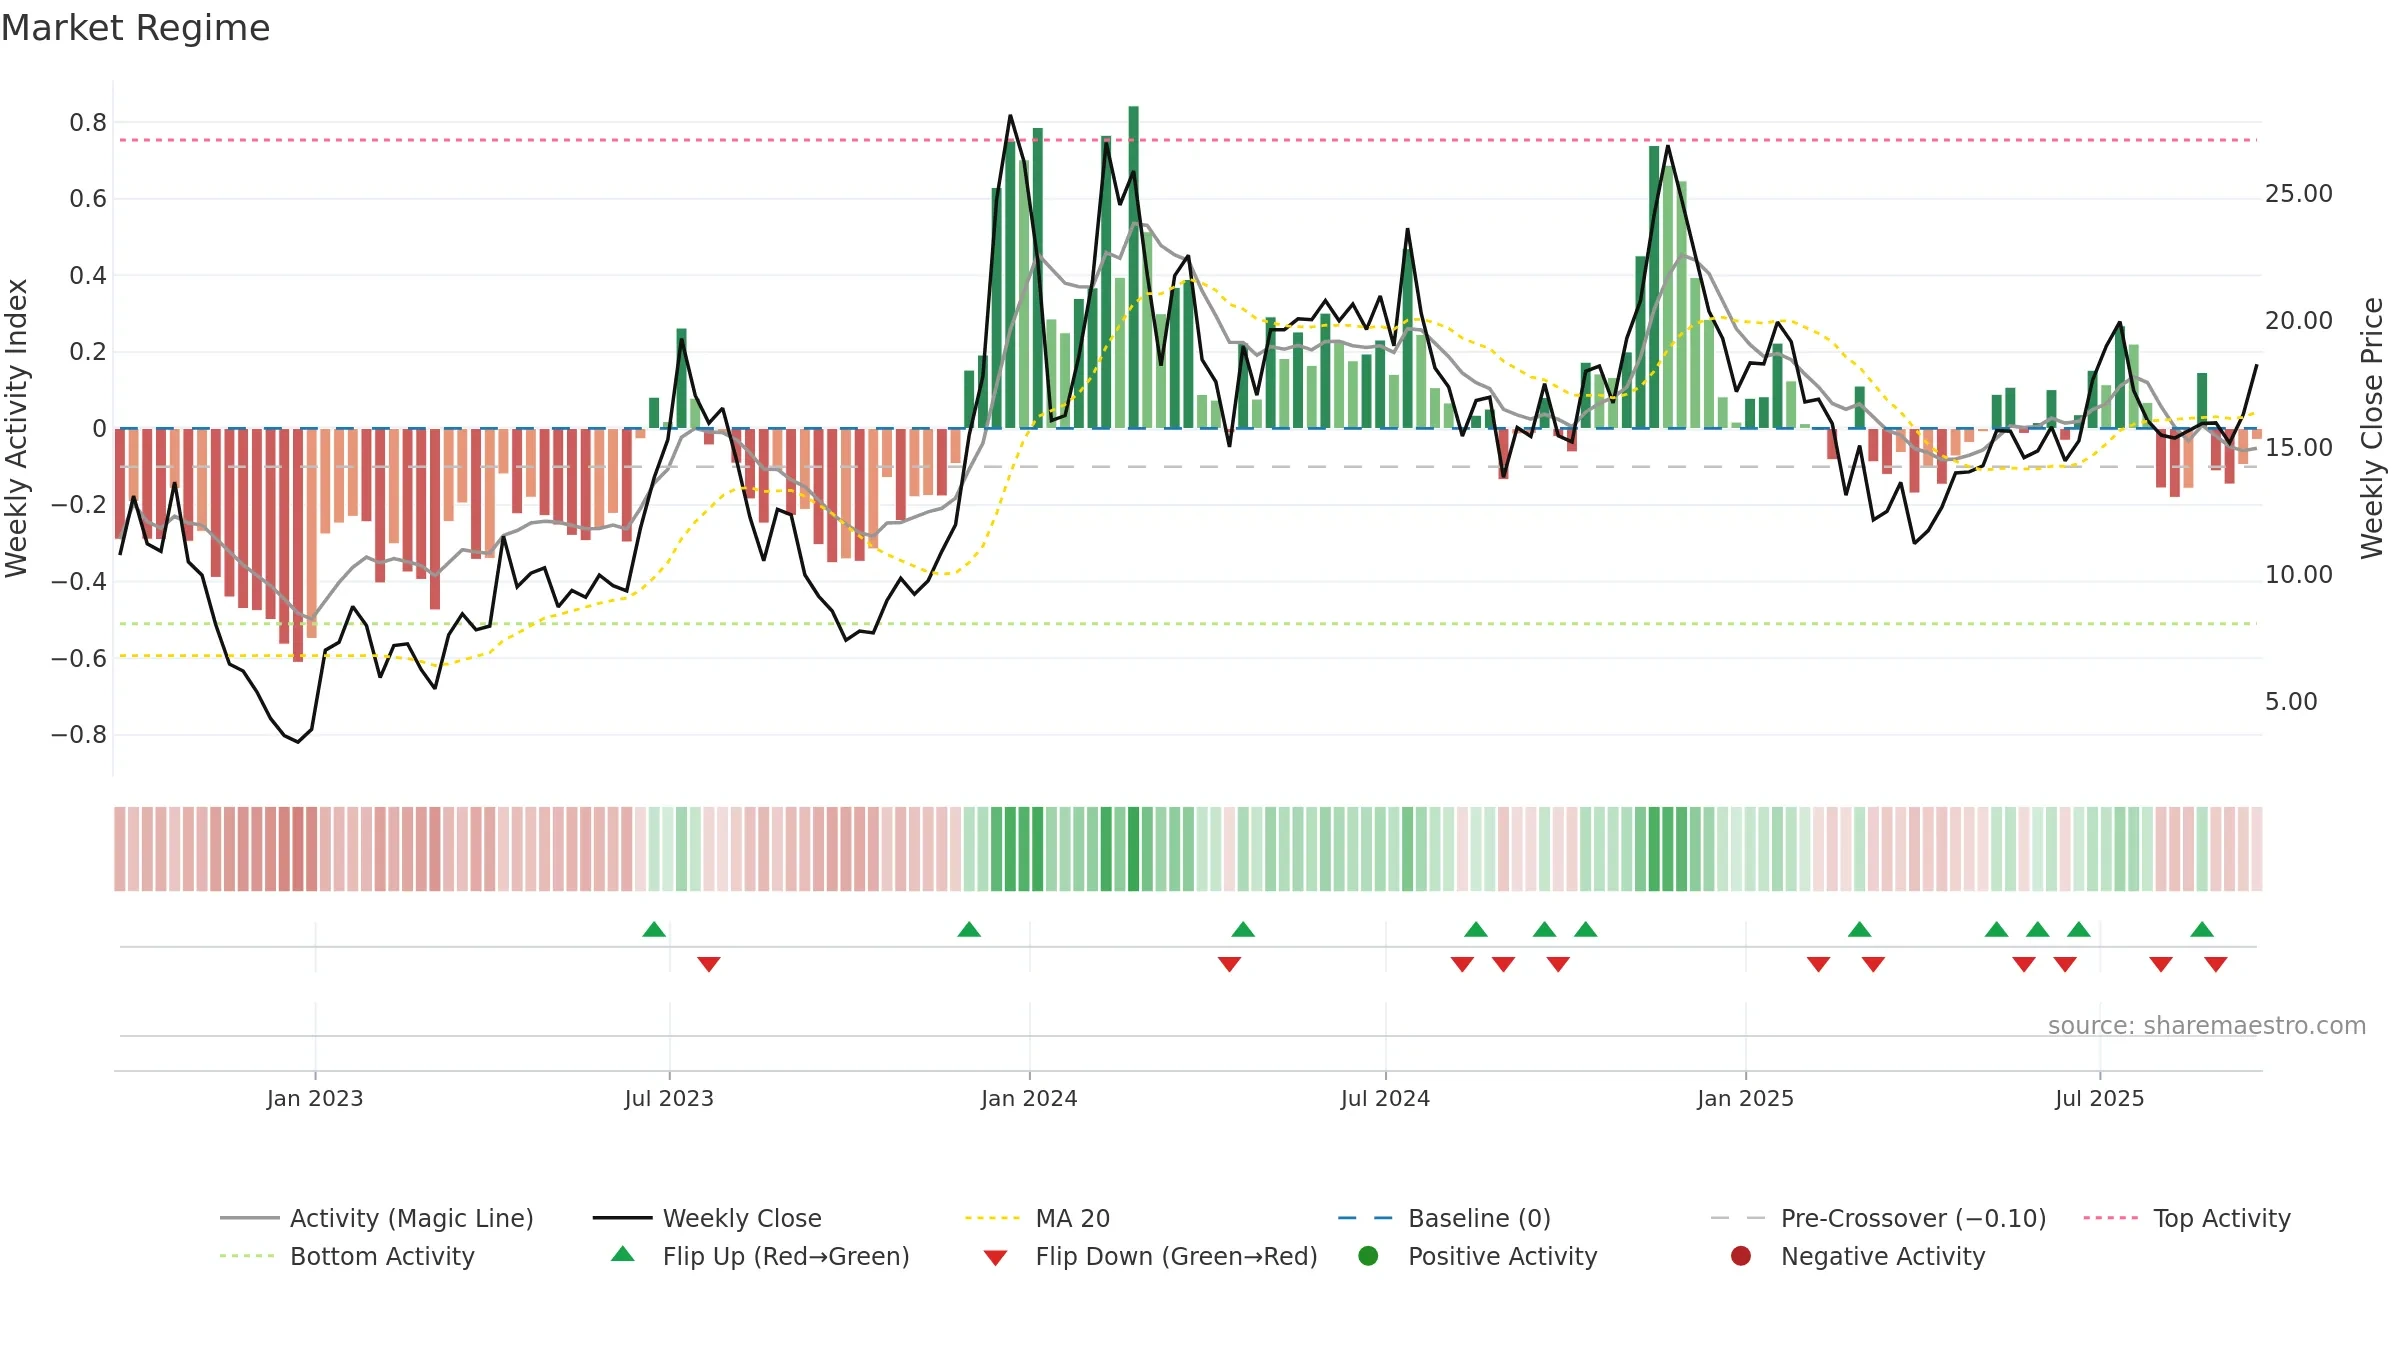Click the 0.8 activity index tick label
This screenshot has width=2400, height=1350.
(x=88, y=123)
